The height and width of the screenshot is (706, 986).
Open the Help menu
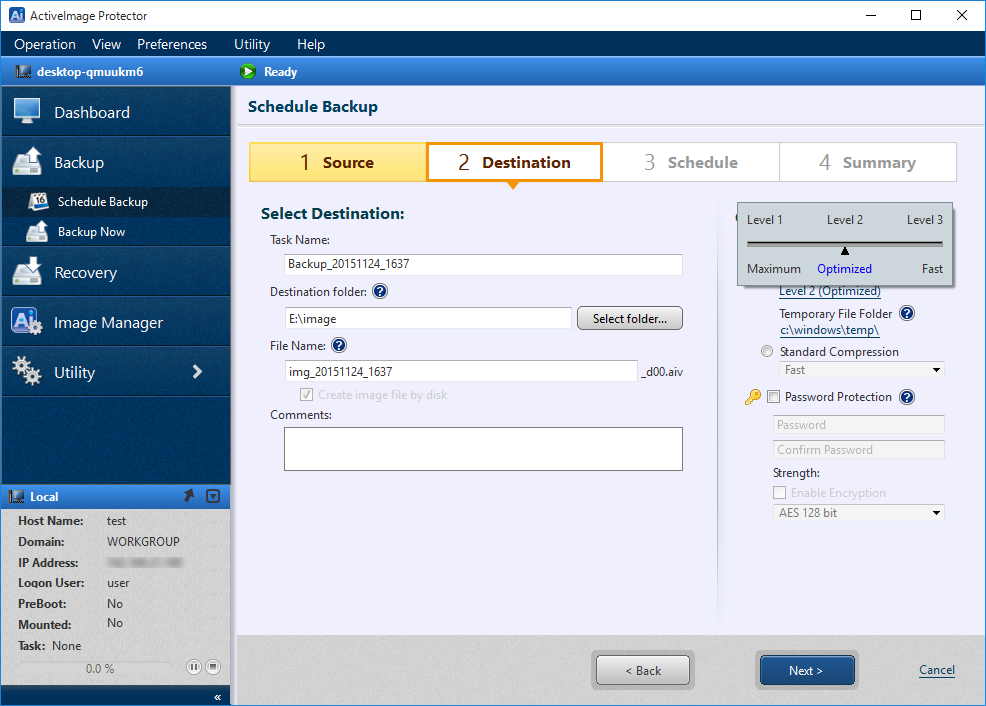coord(311,44)
